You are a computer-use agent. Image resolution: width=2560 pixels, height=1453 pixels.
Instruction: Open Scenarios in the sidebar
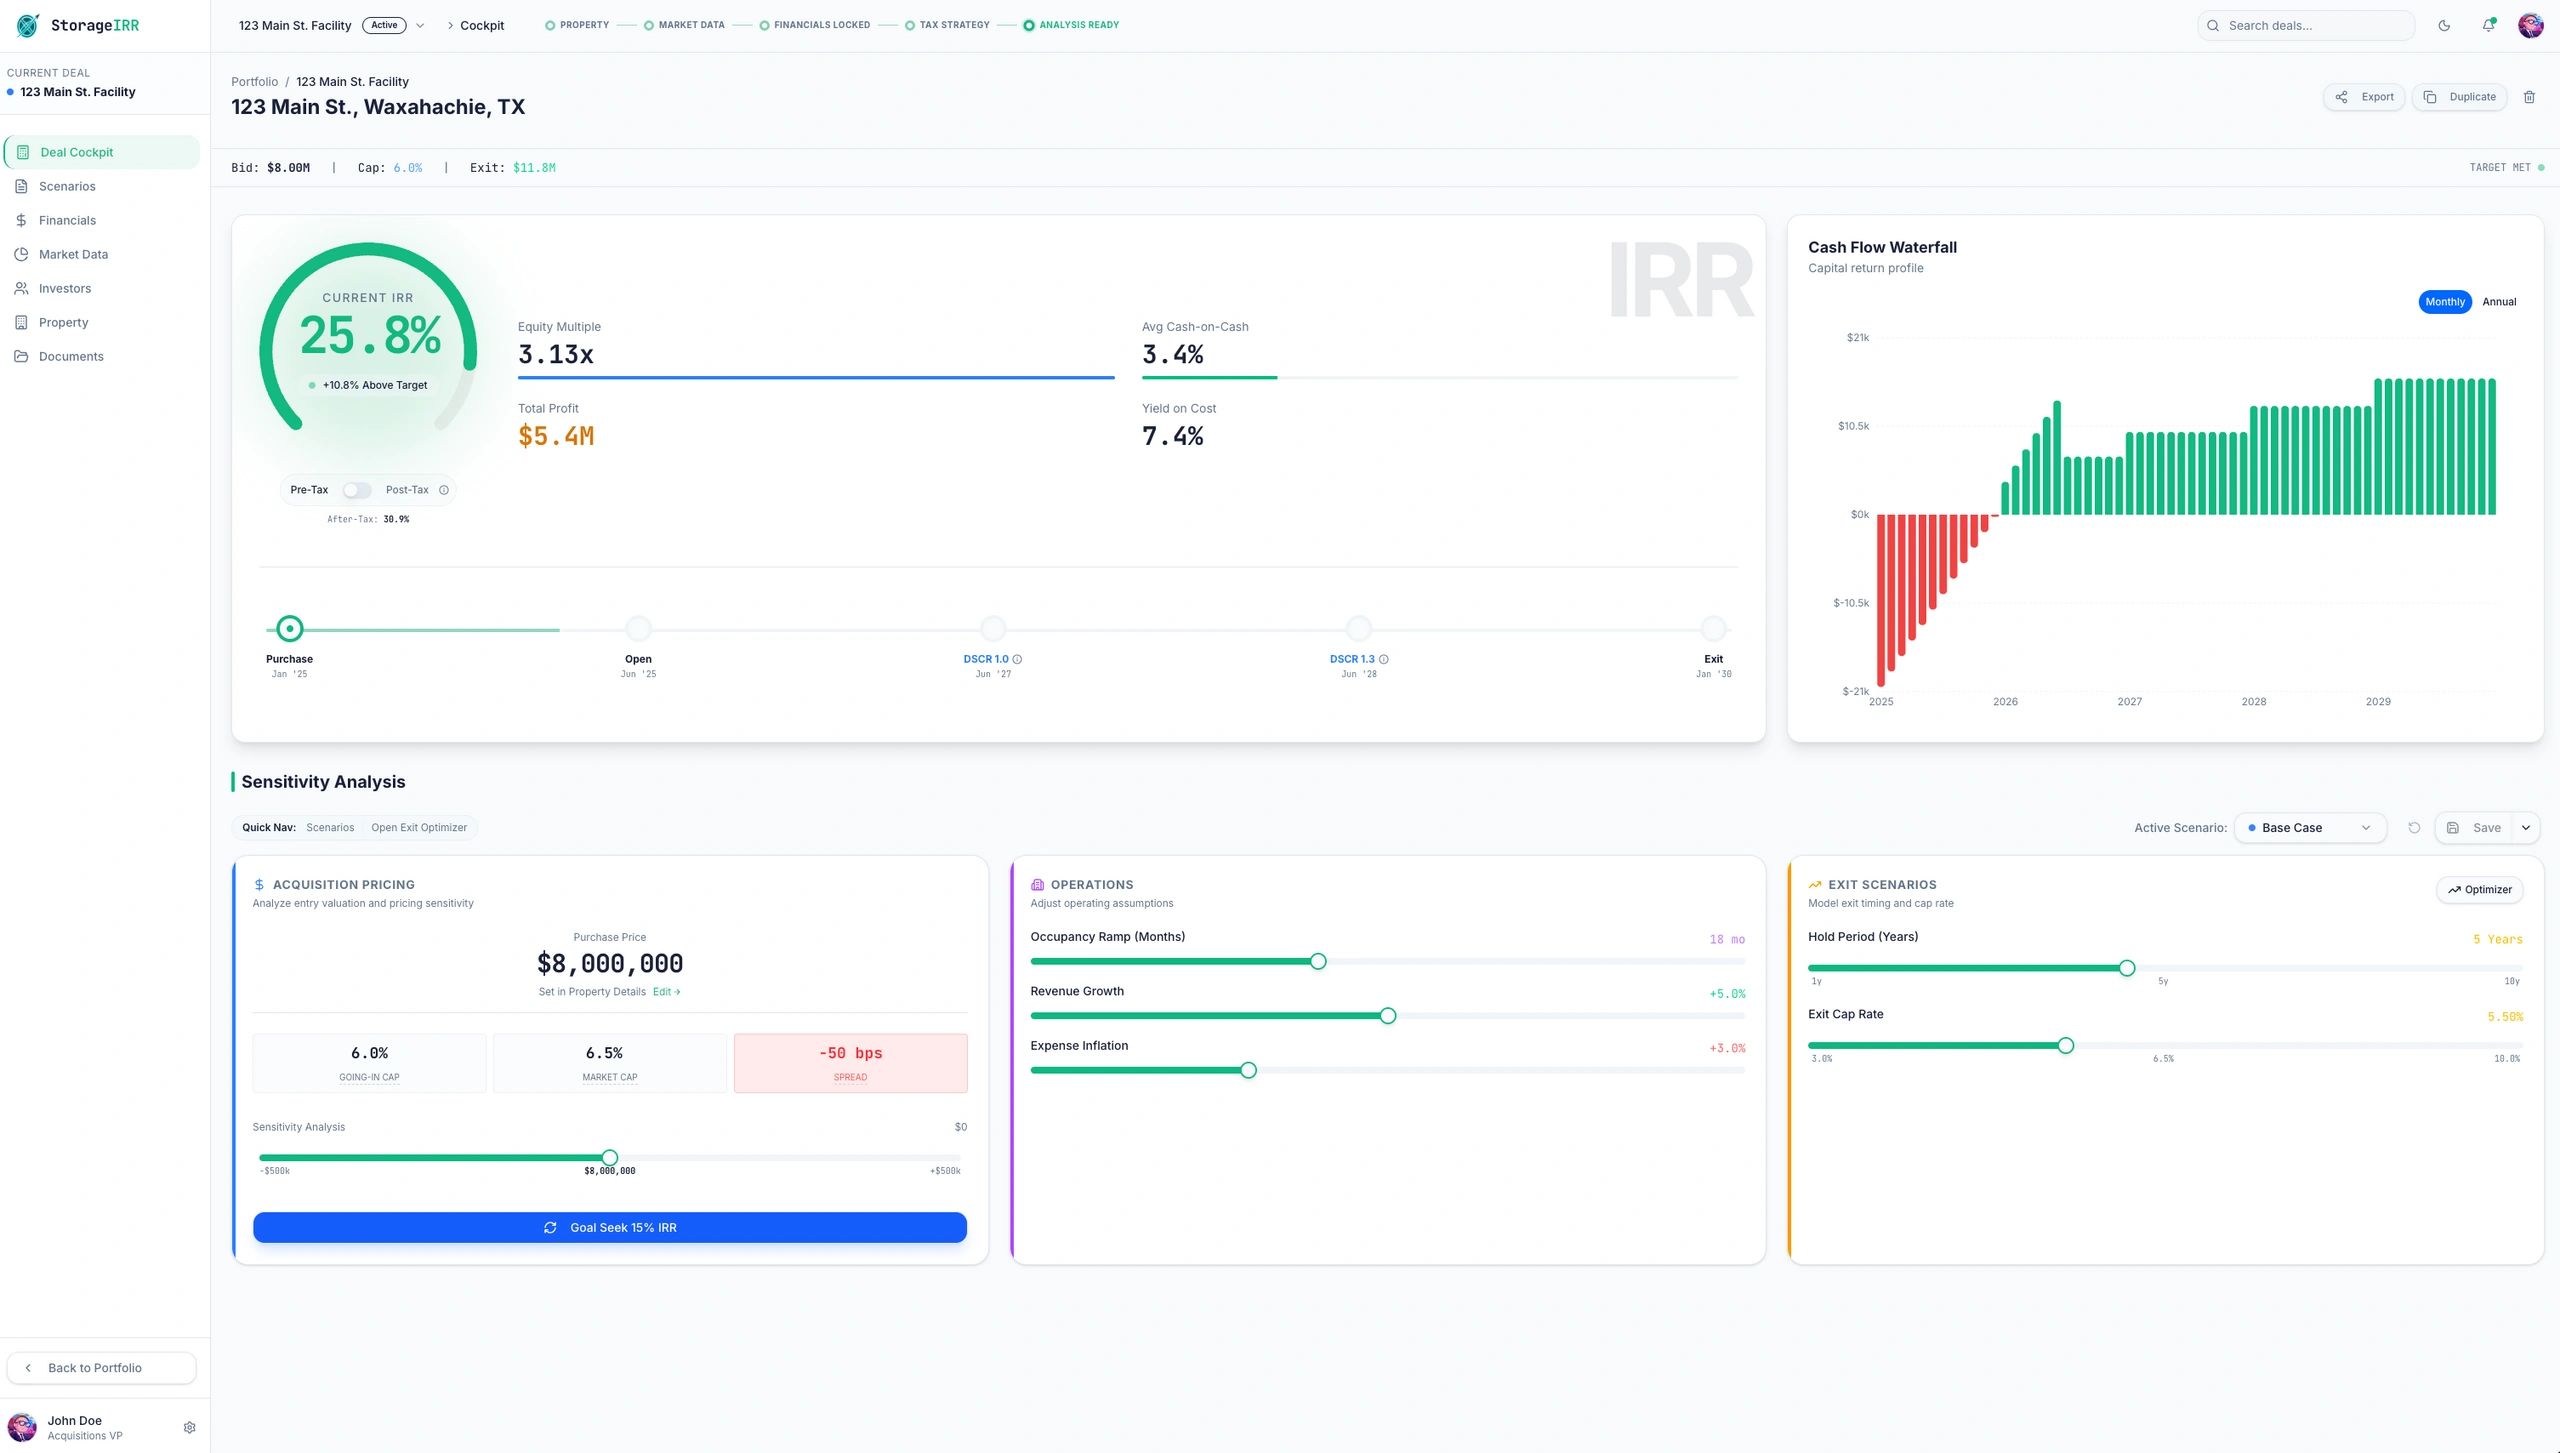67,187
